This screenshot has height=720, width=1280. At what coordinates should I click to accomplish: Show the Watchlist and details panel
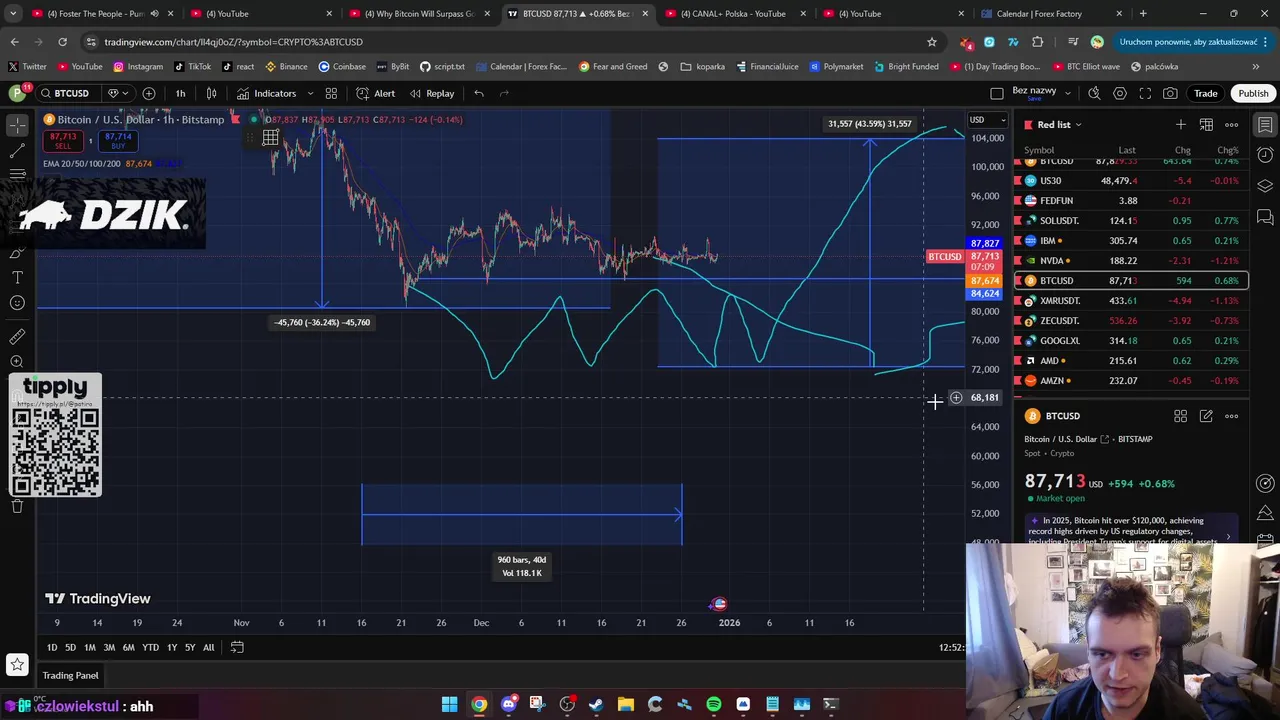[1265, 125]
